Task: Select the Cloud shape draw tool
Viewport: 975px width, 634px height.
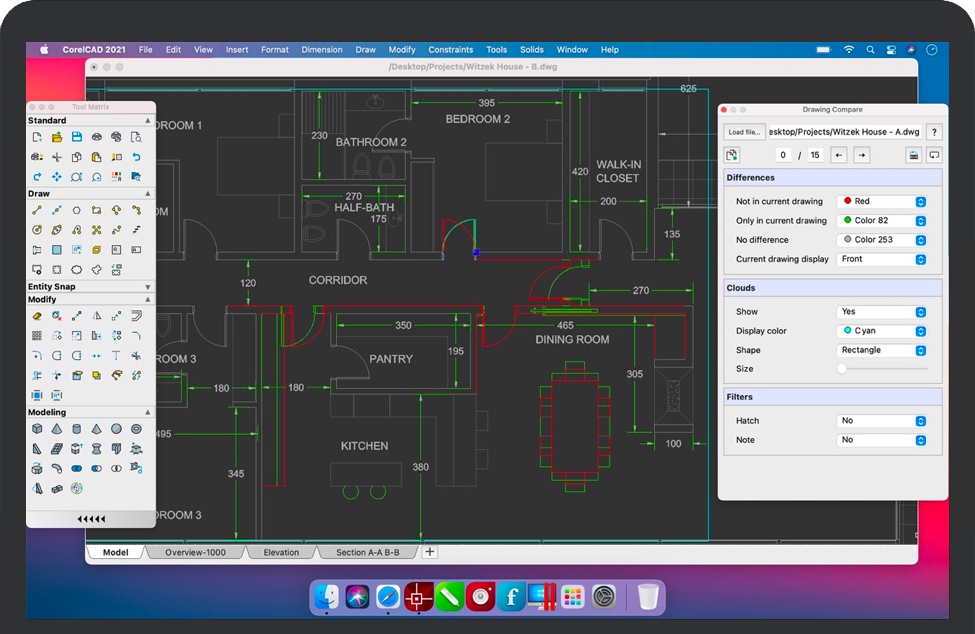Action: (x=76, y=270)
